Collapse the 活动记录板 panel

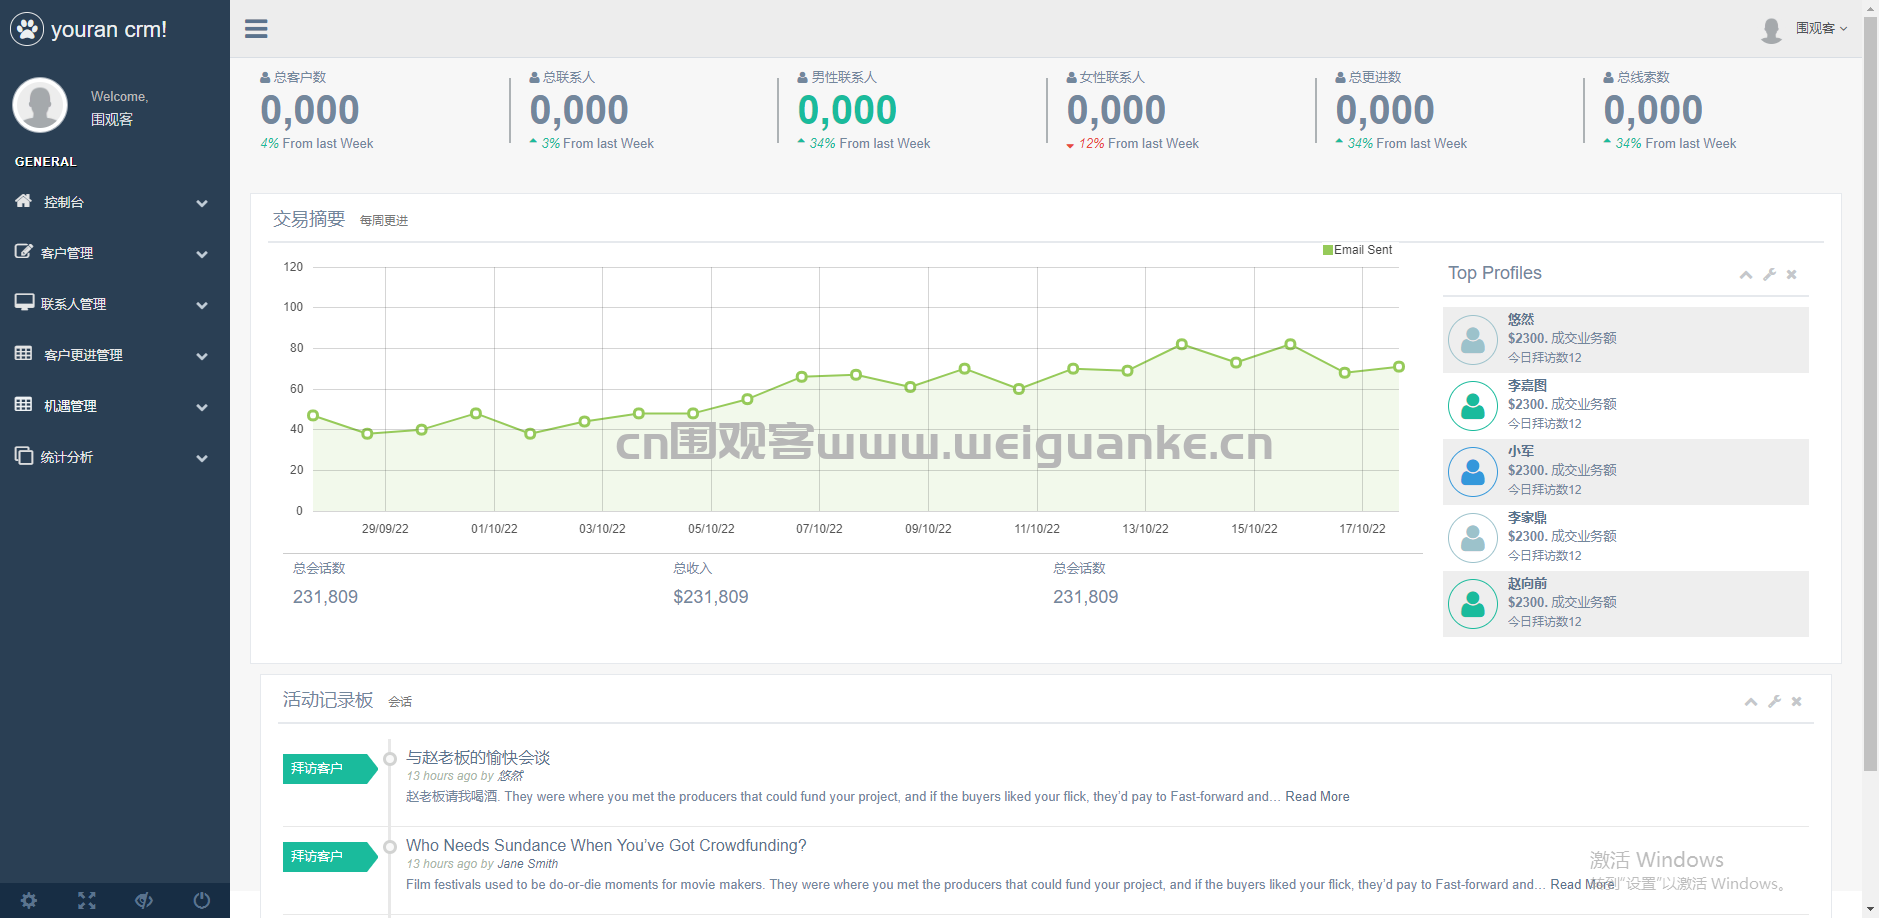(x=1751, y=702)
